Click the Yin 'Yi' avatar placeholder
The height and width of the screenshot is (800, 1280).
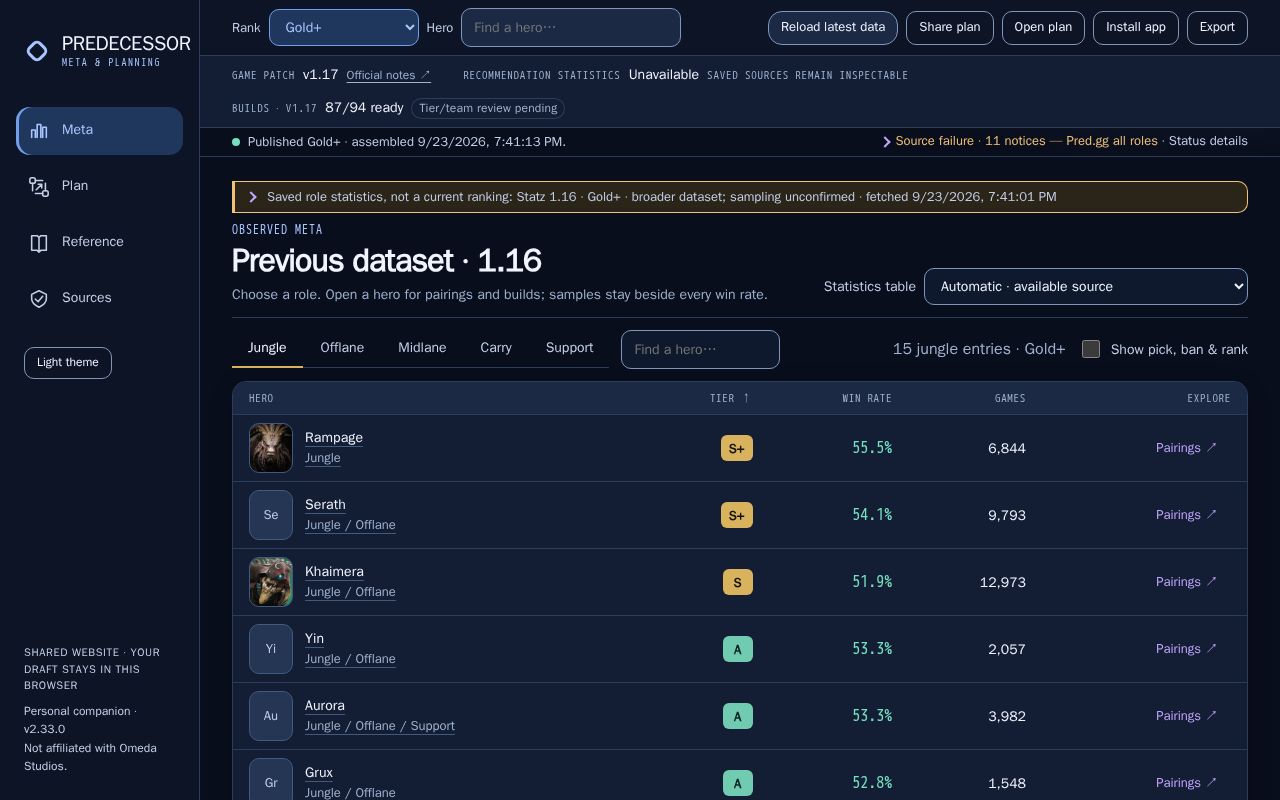click(271, 649)
